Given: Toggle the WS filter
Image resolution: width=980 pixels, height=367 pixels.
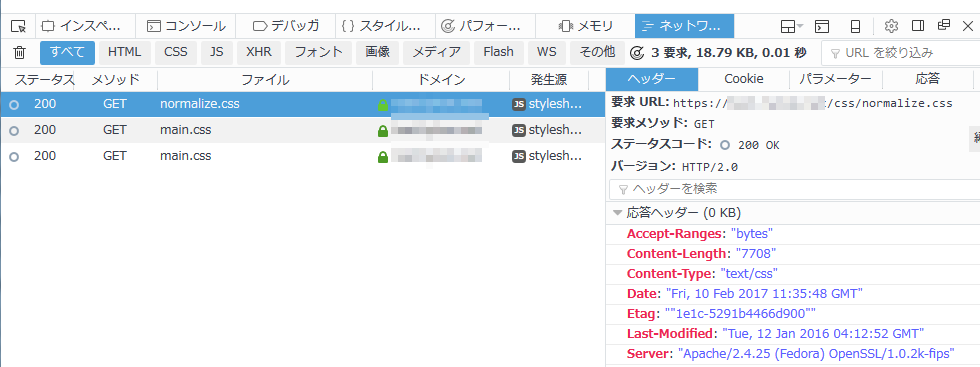Looking at the screenshot, I should [547, 53].
